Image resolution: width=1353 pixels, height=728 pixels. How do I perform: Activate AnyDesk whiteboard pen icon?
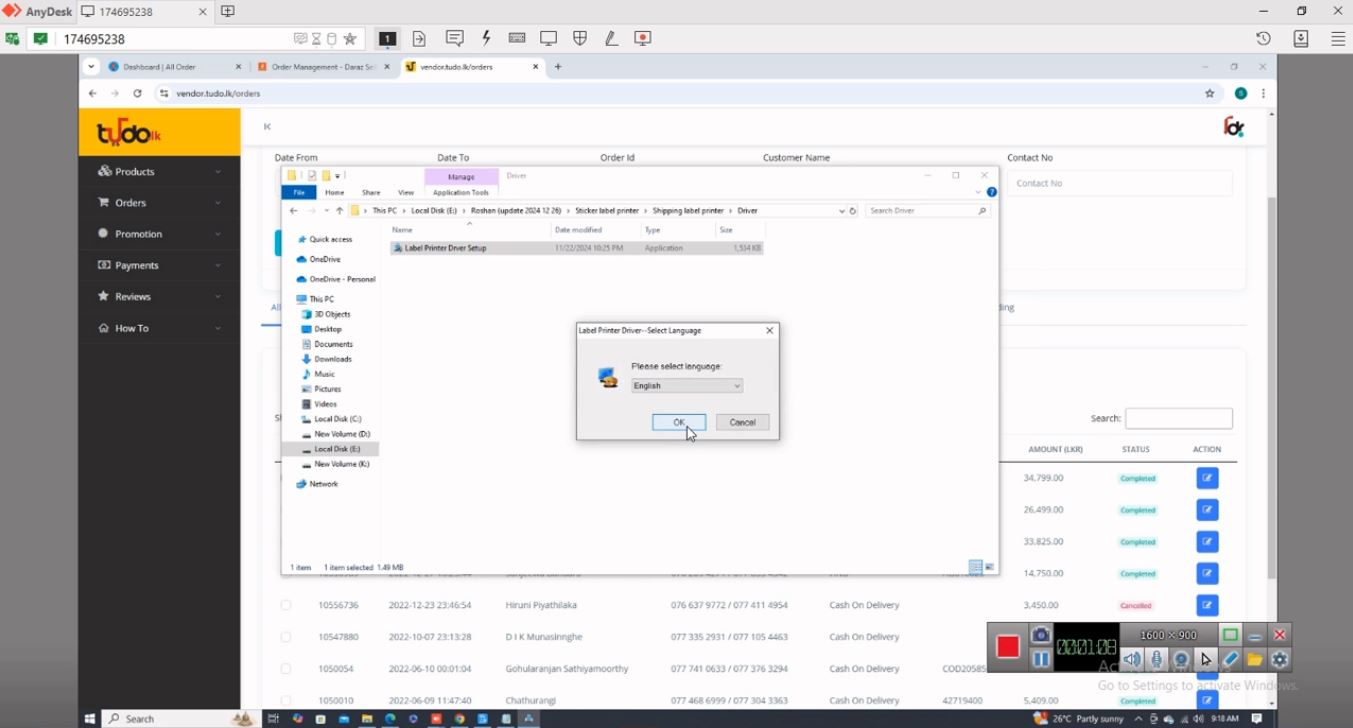[611, 38]
